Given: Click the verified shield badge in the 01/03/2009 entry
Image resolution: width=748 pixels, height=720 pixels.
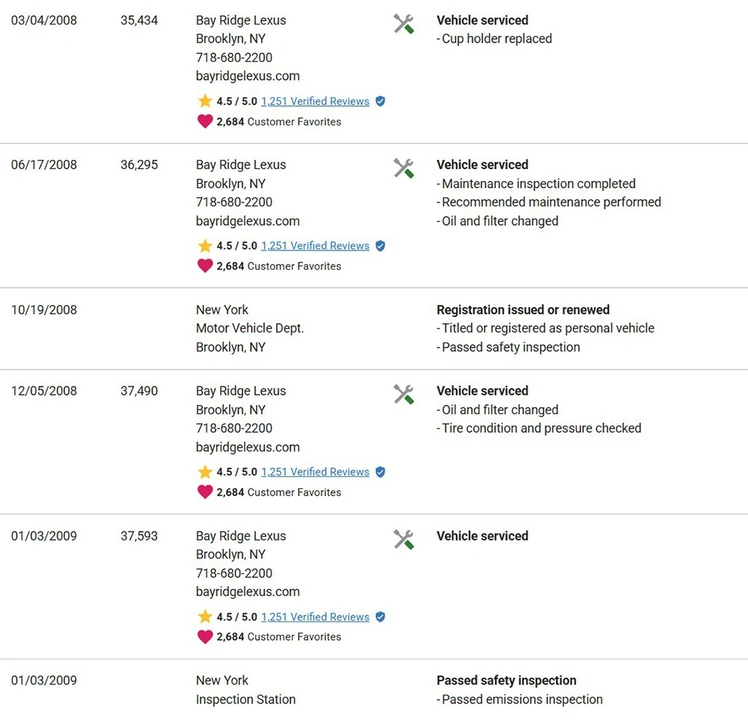Looking at the screenshot, I should (x=380, y=617).
